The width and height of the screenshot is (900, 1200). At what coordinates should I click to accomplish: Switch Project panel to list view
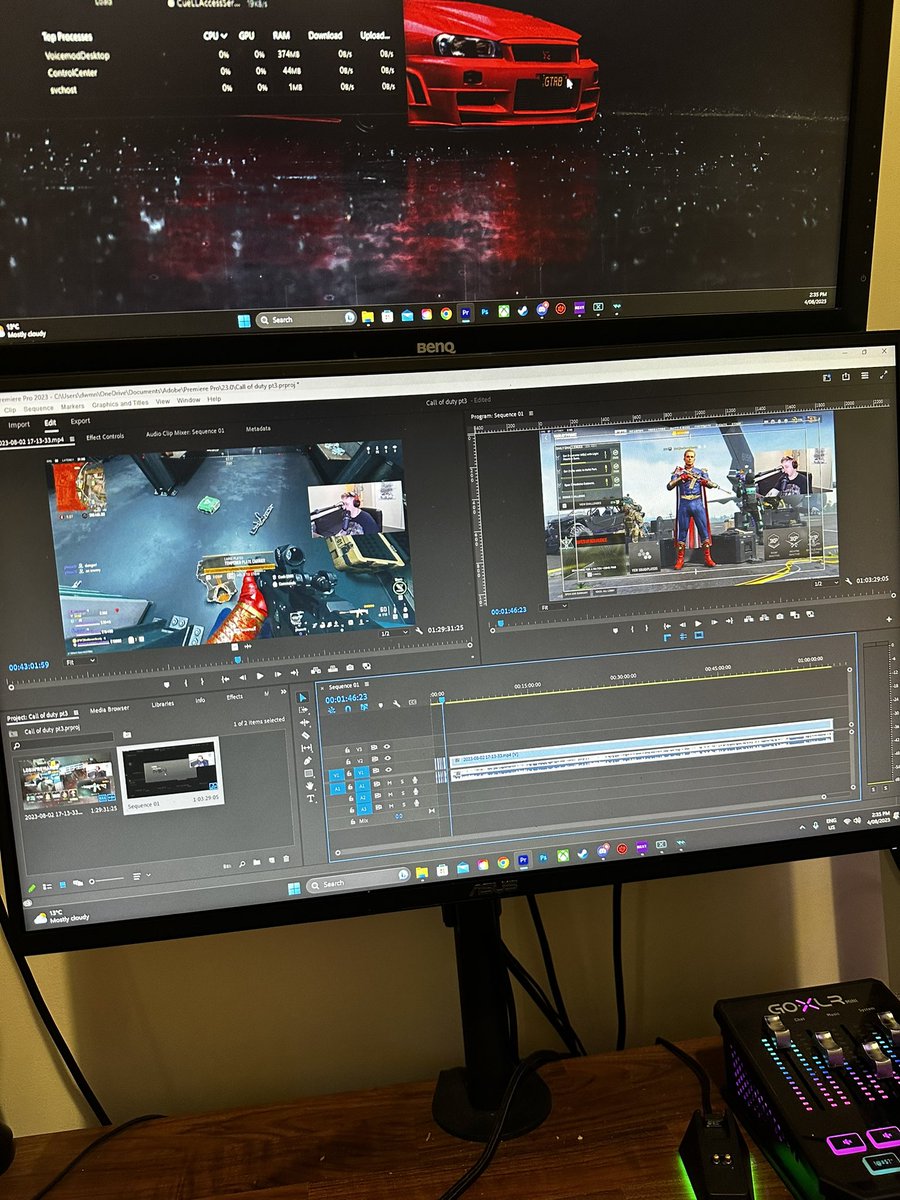click(47, 886)
